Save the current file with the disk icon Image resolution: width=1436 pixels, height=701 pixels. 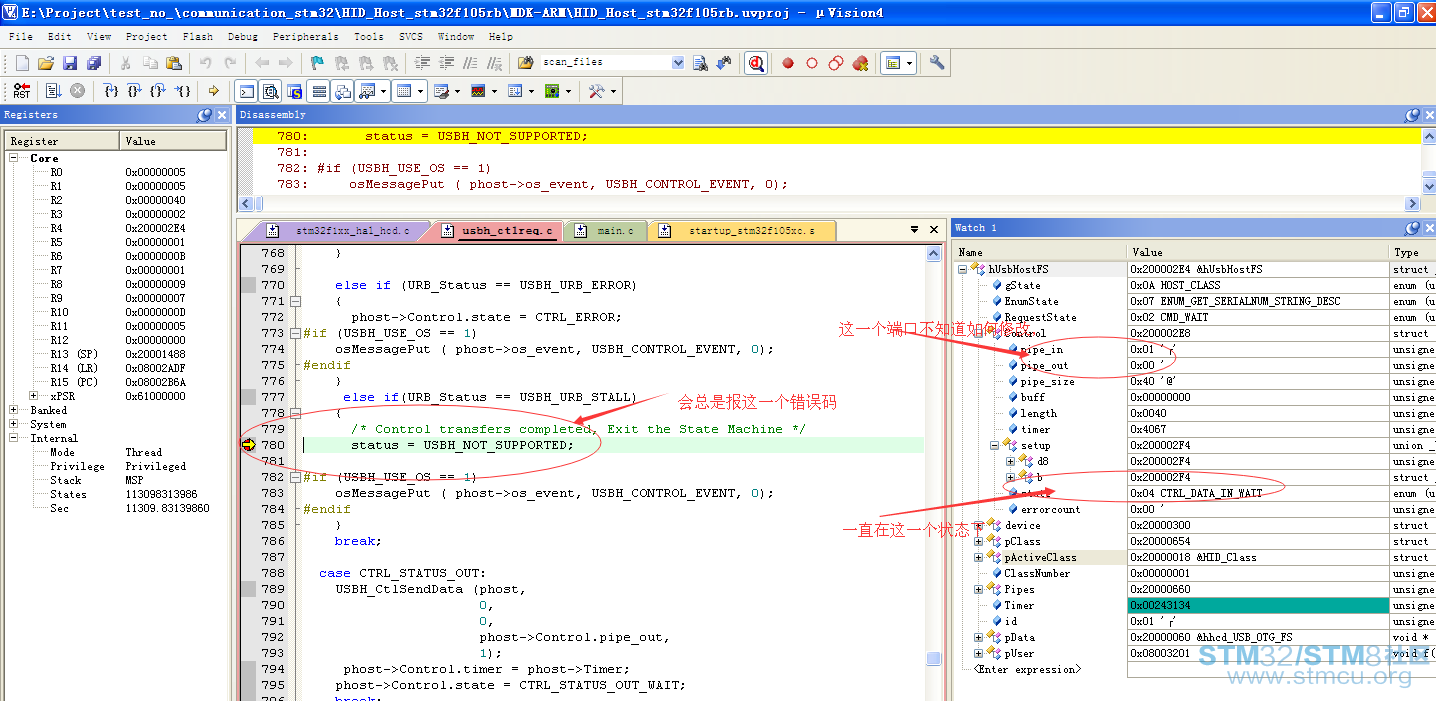tap(70, 63)
